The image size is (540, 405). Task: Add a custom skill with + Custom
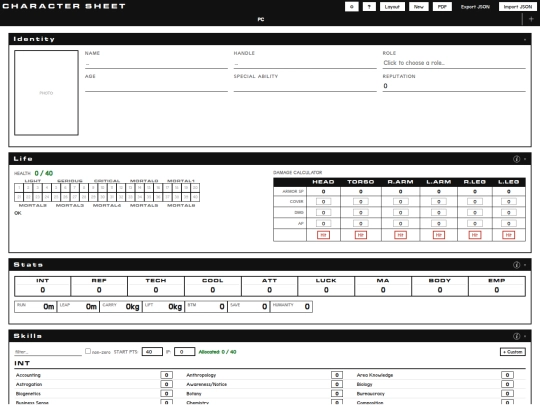[x=512, y=352]
